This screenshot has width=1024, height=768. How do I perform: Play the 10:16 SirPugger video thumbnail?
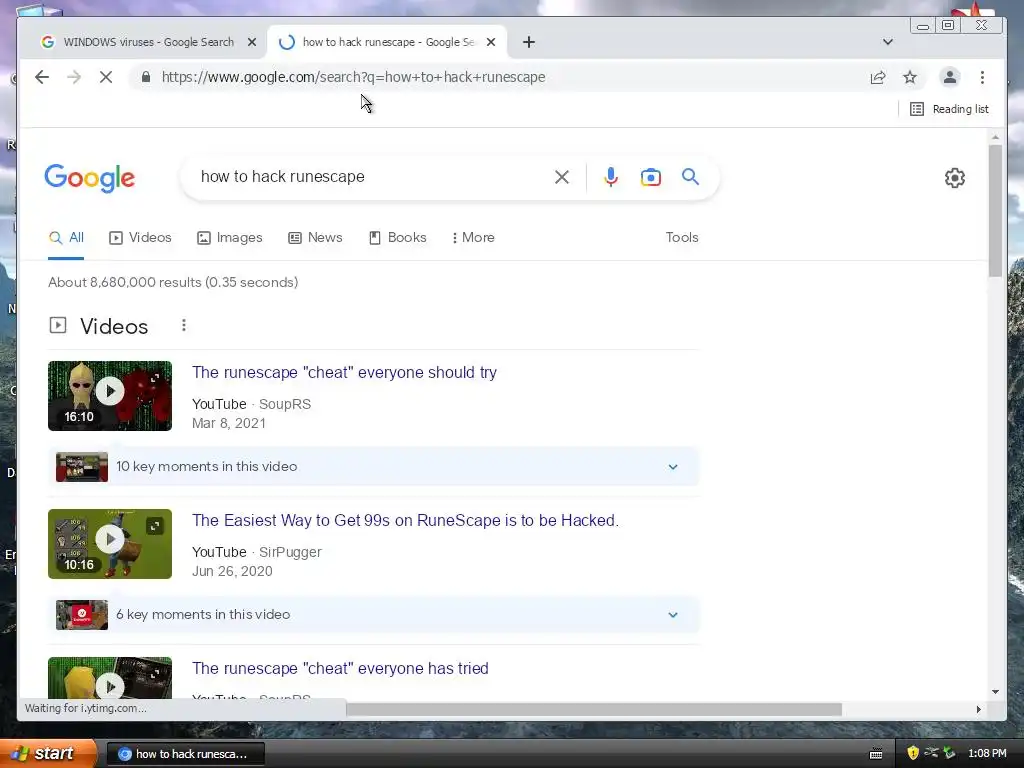click(x=110, y=544)
